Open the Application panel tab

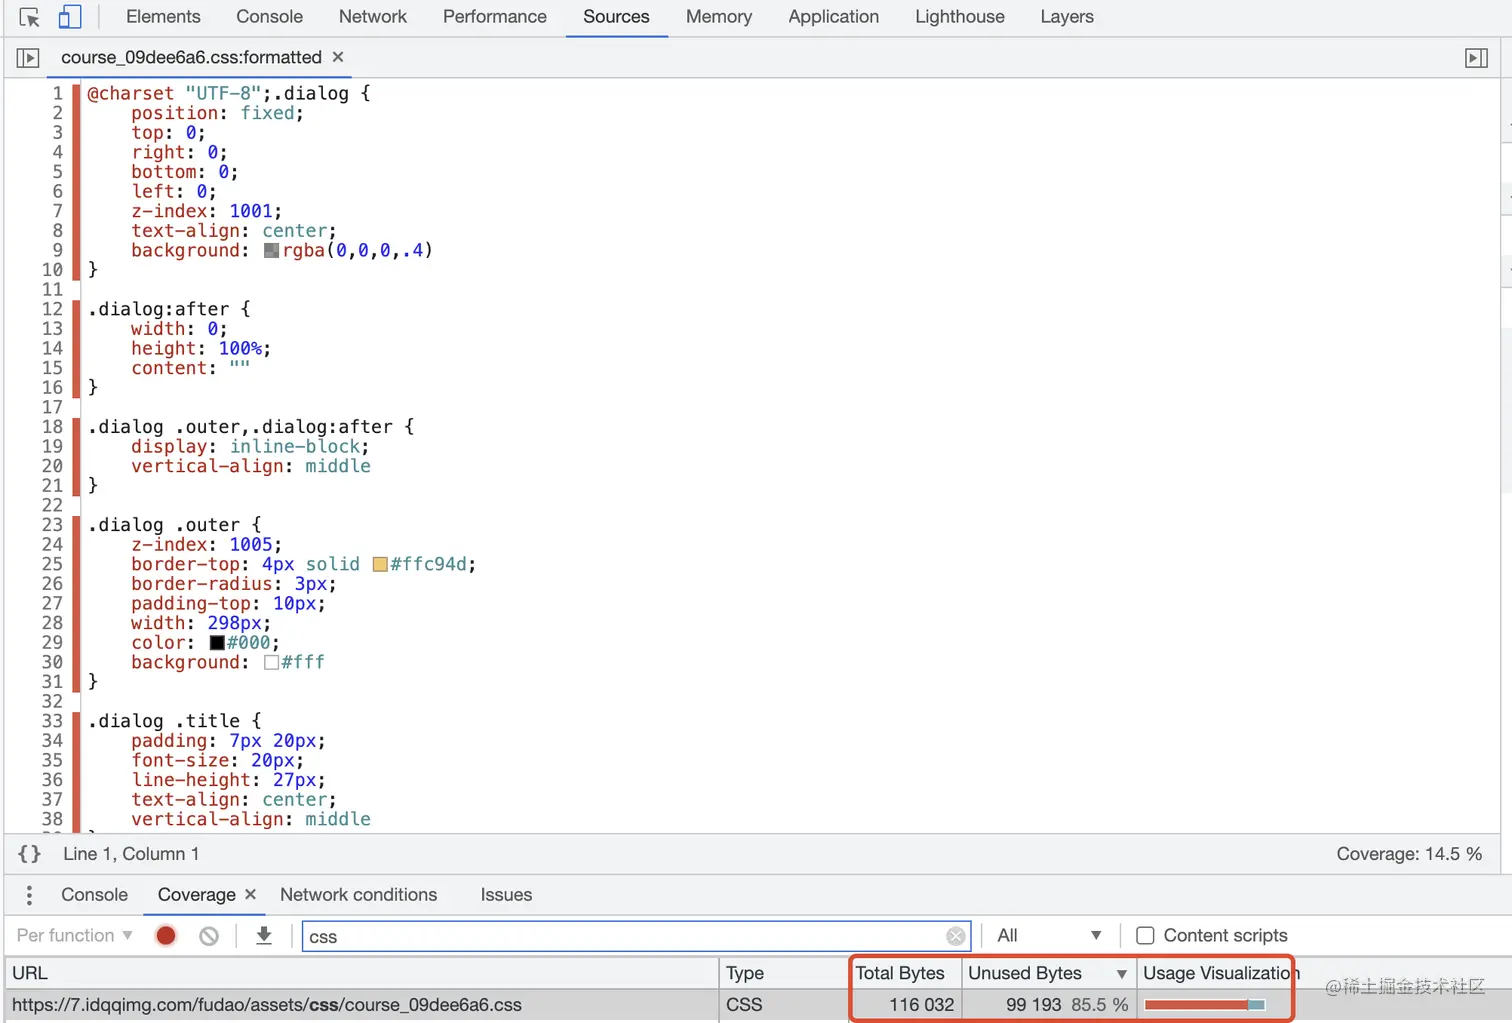(834, 17)
